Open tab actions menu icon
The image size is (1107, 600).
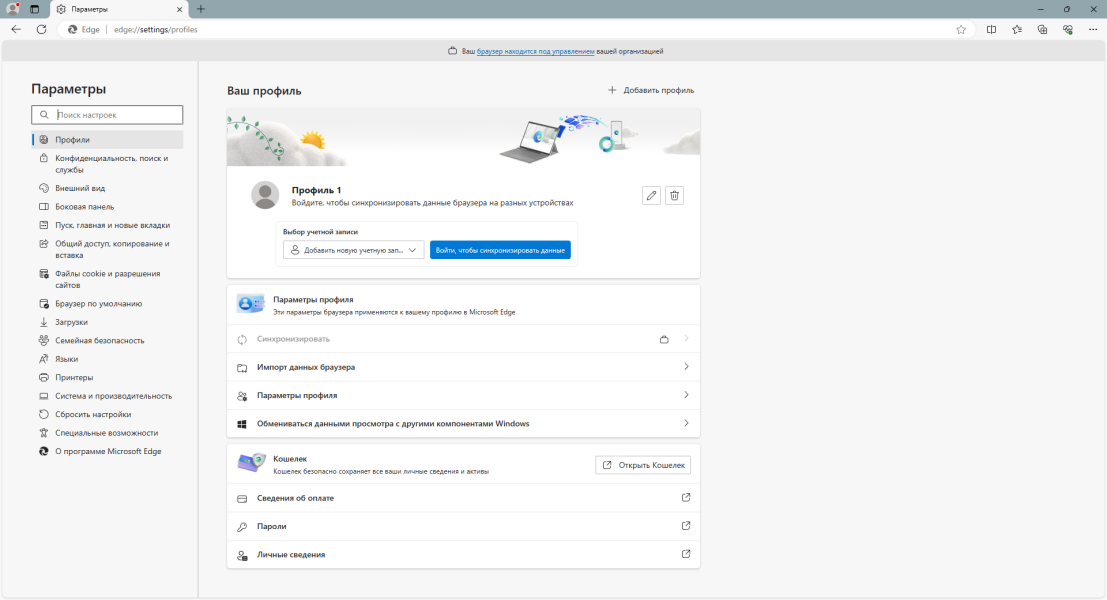coord(35,9)
